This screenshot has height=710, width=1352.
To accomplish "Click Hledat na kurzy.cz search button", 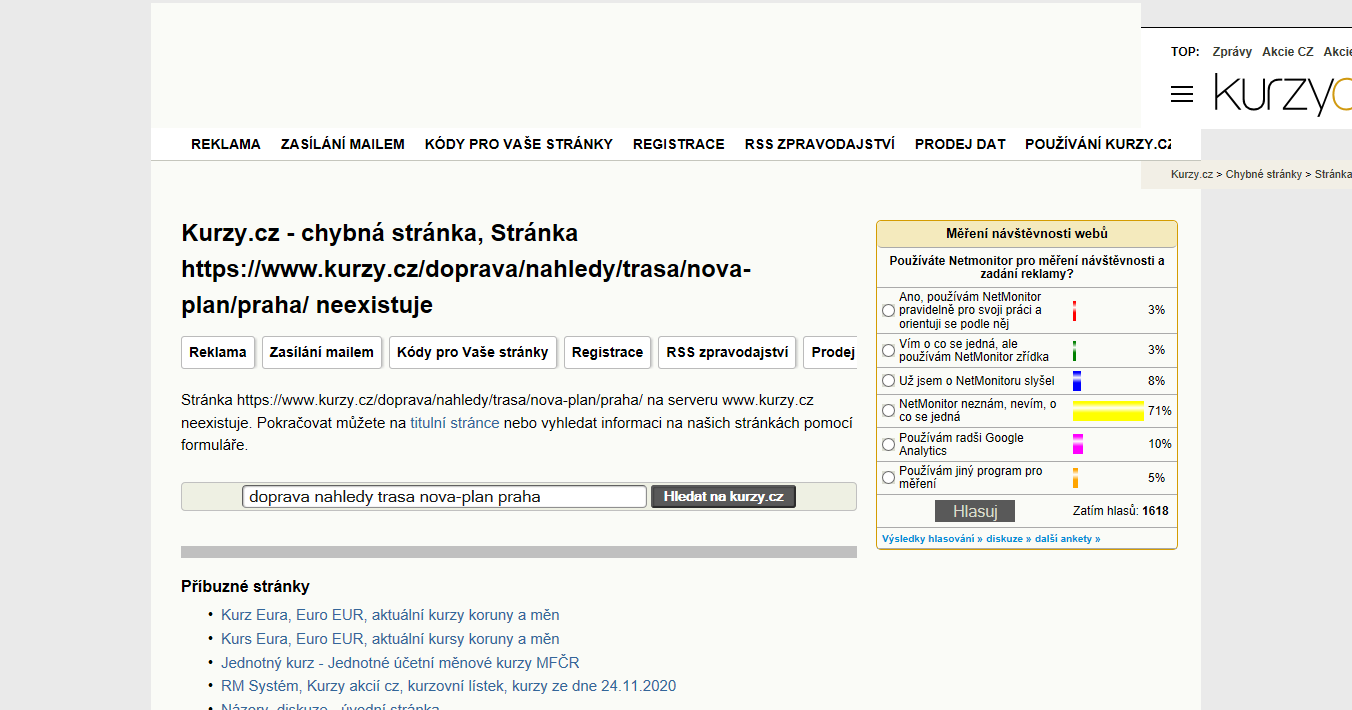I will [x=724, y=496].
